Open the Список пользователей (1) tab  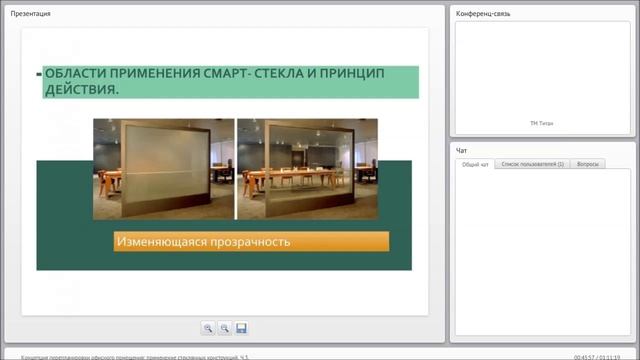coord(532,164)
